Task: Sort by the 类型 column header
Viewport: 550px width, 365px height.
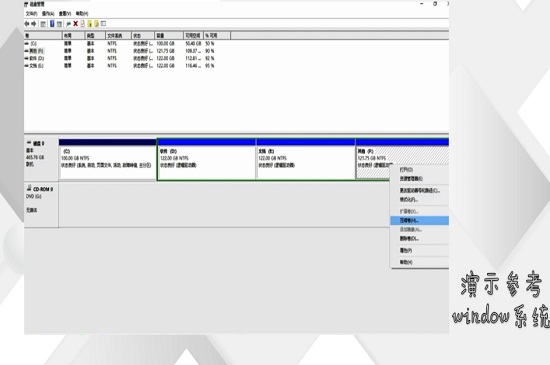Action: point(95,35)
